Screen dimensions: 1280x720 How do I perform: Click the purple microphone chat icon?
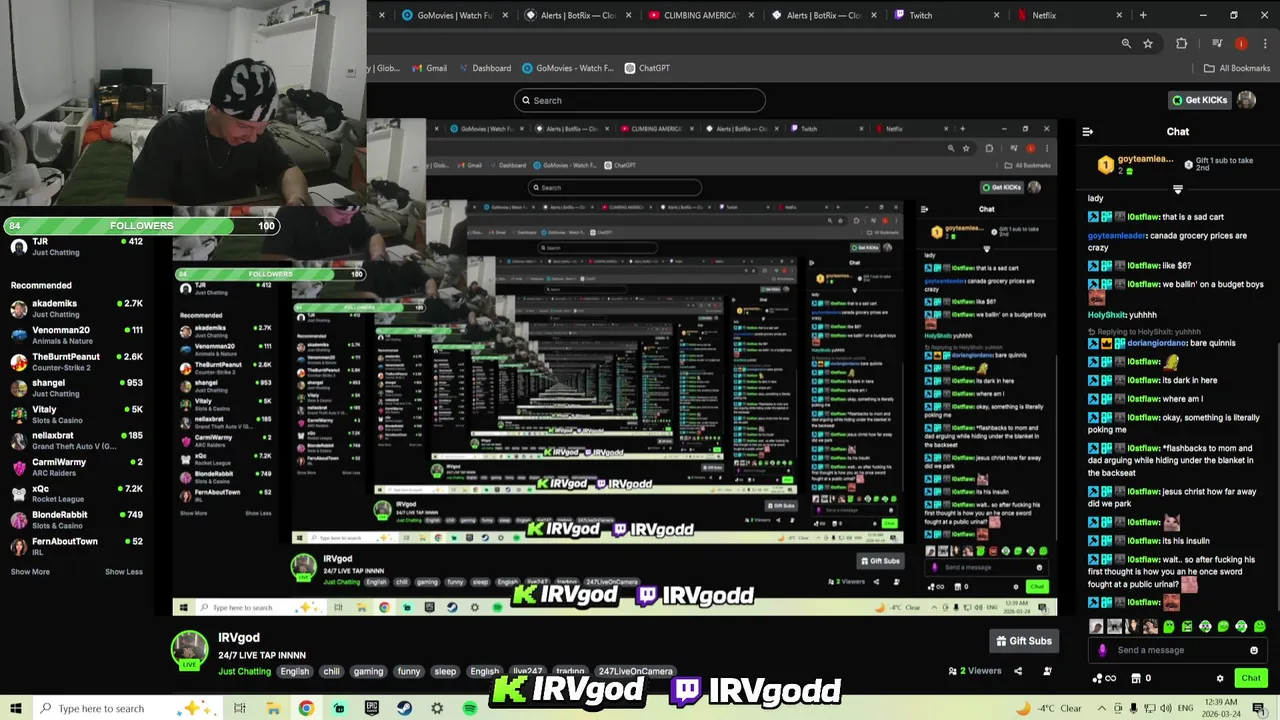[1103, 650]
